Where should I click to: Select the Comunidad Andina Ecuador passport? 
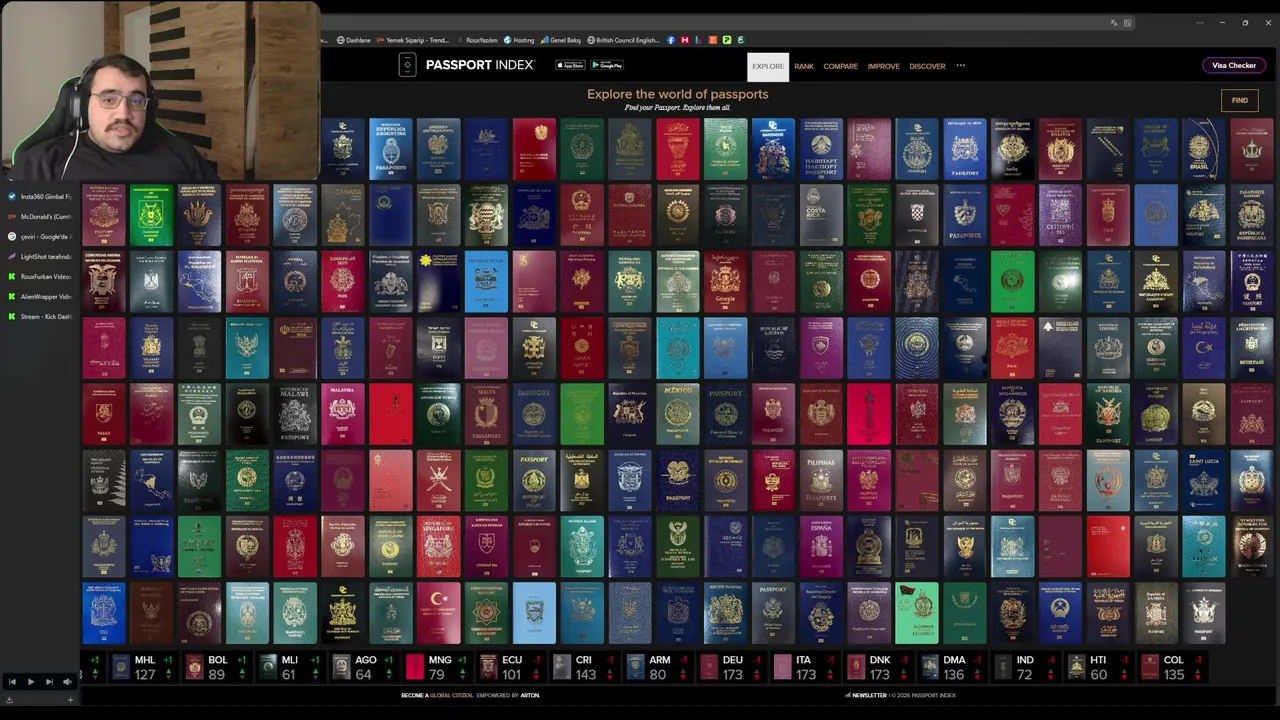click(104, 281)
